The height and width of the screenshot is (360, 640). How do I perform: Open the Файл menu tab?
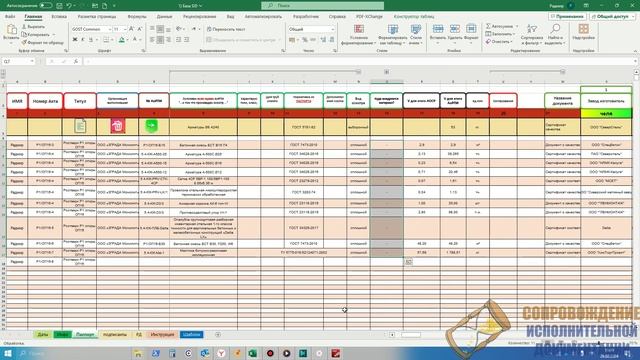pos(10,17)
